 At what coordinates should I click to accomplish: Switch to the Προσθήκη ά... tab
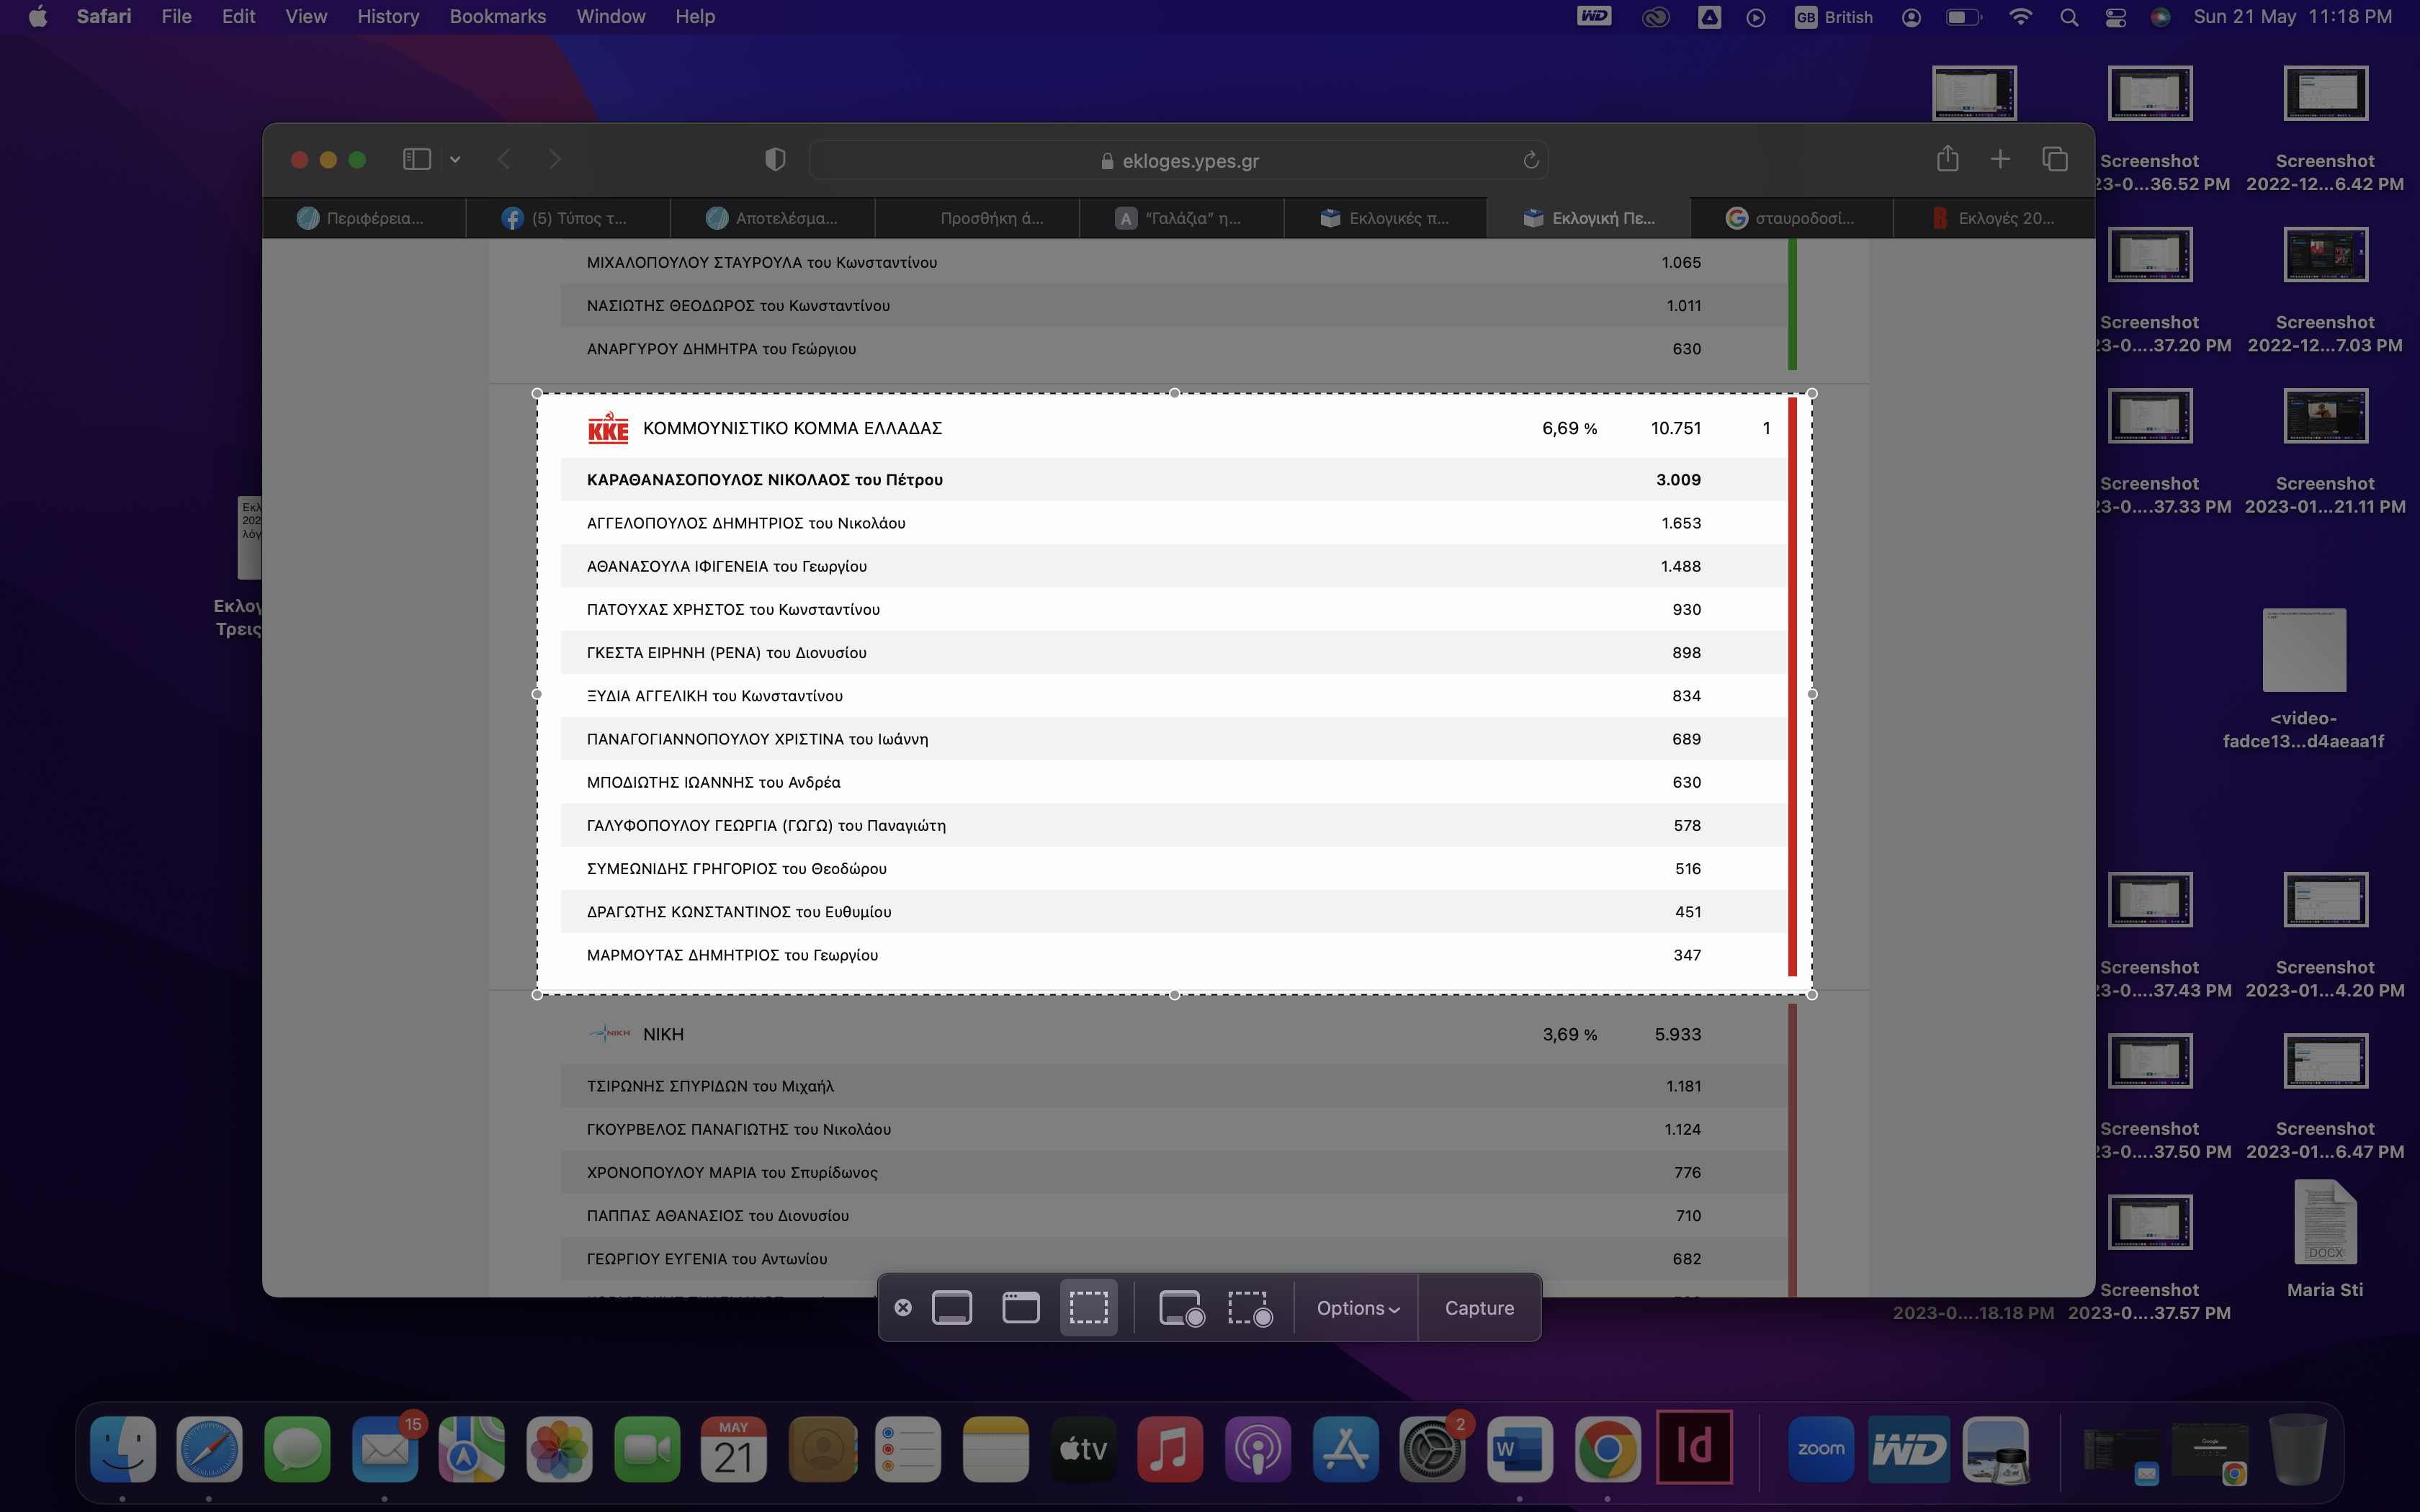pos(977,218)
